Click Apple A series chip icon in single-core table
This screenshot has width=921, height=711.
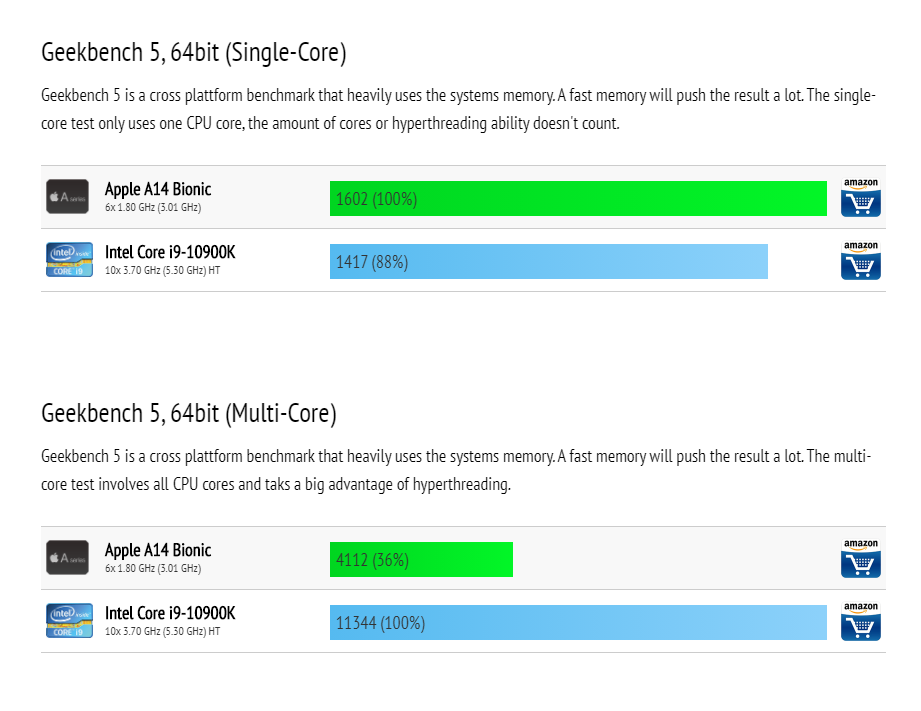point(68,196)
